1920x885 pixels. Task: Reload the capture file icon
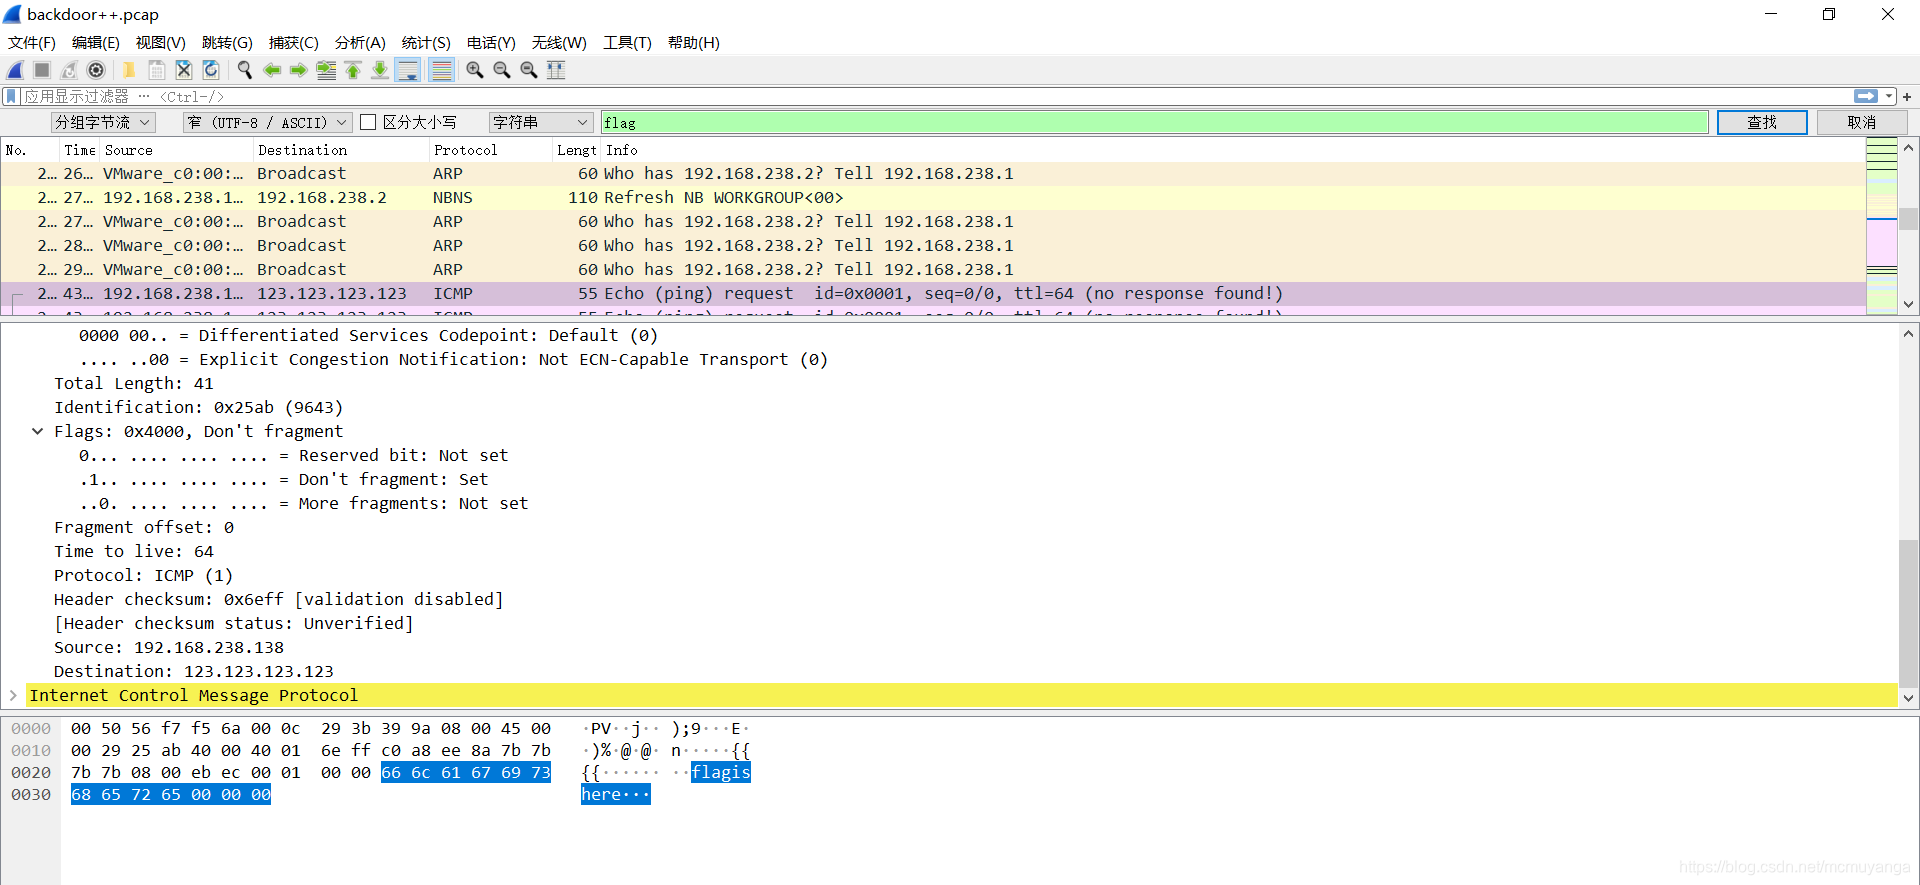pos(211,70)
